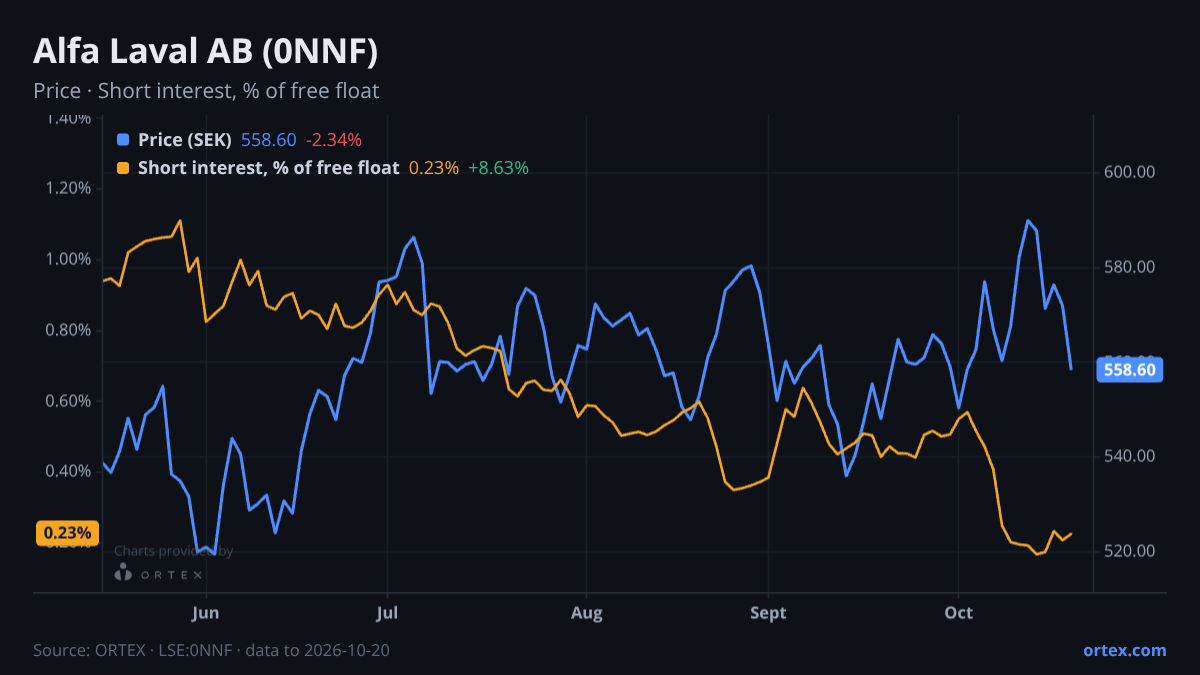Click the orange Short interest legend swatch
Image resolution: width=1200 pixels, height=675 pixels.
tap(123, 168)
